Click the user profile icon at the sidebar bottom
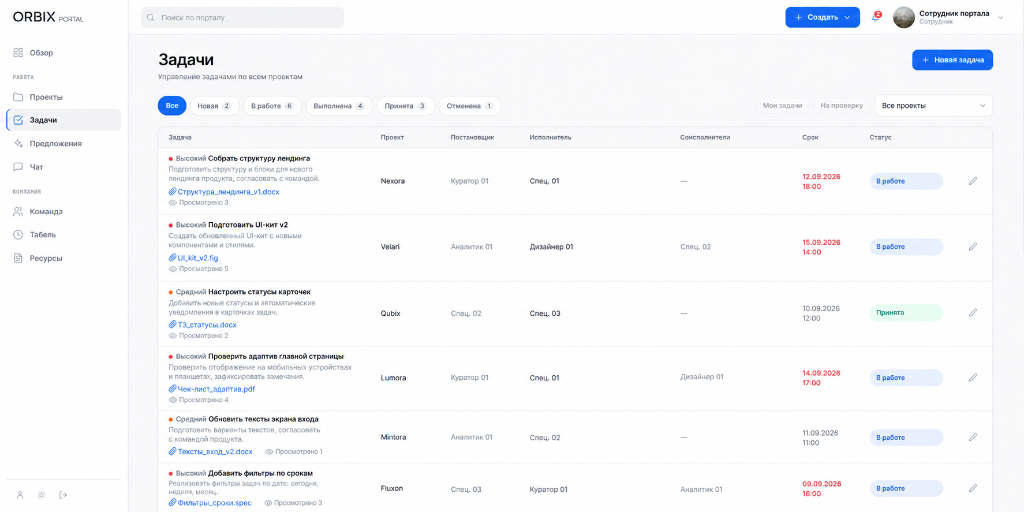Image resolution: width=1024 pixels, height=512 pixels. pyautogui.click(x=20, y=495)
